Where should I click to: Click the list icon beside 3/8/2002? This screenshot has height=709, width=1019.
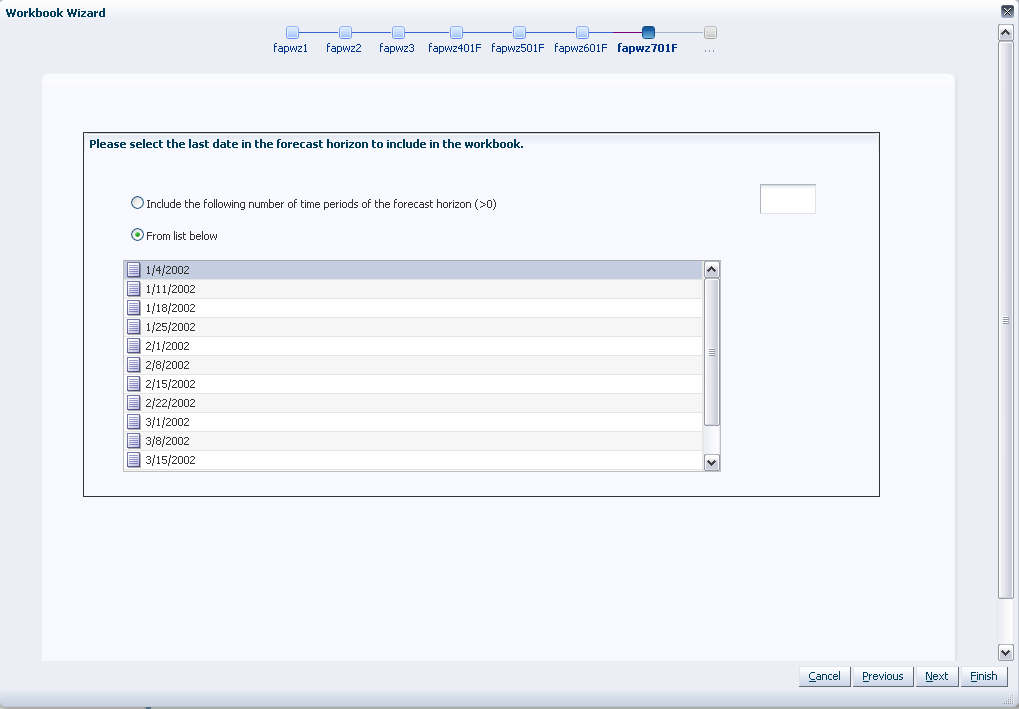pos(133,441)
